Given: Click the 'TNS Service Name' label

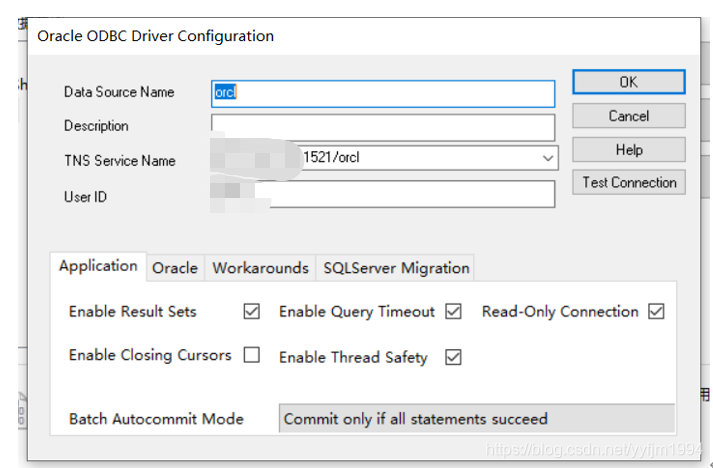Looking at the screenshot, I should (120, 161).
